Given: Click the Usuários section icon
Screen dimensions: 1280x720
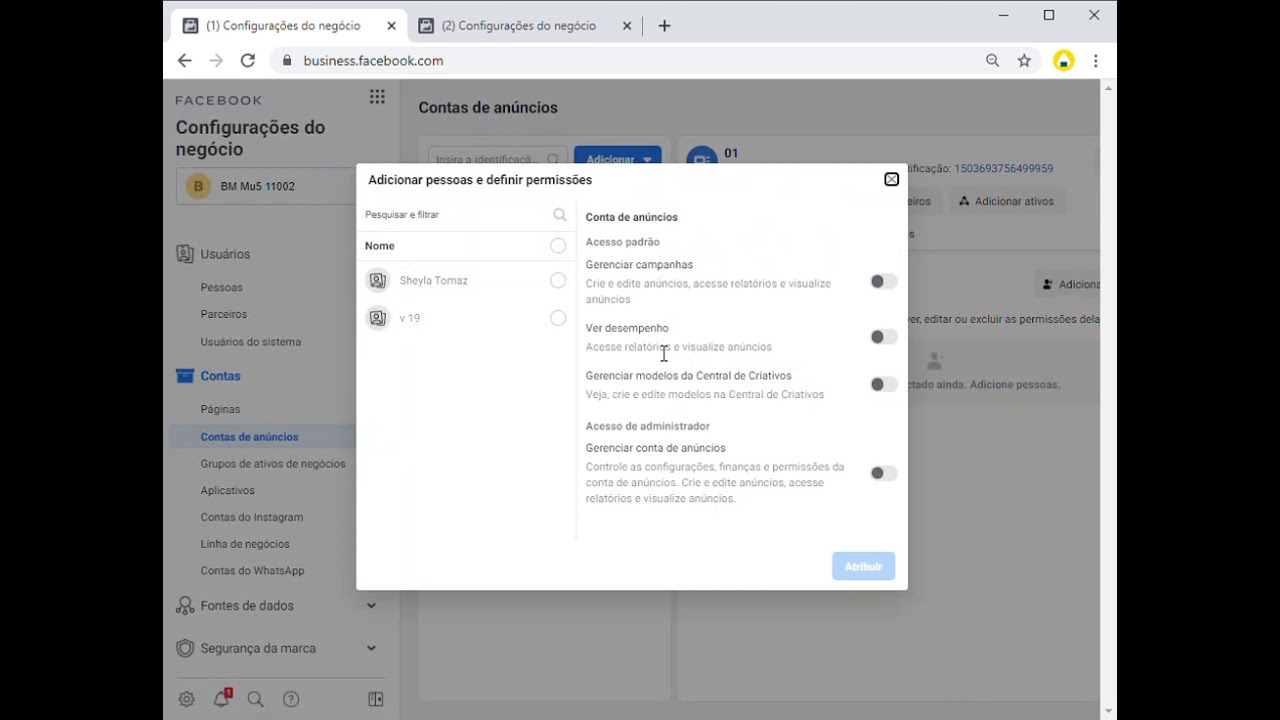Looking at the screenshot, I should (x=185, y=254).
